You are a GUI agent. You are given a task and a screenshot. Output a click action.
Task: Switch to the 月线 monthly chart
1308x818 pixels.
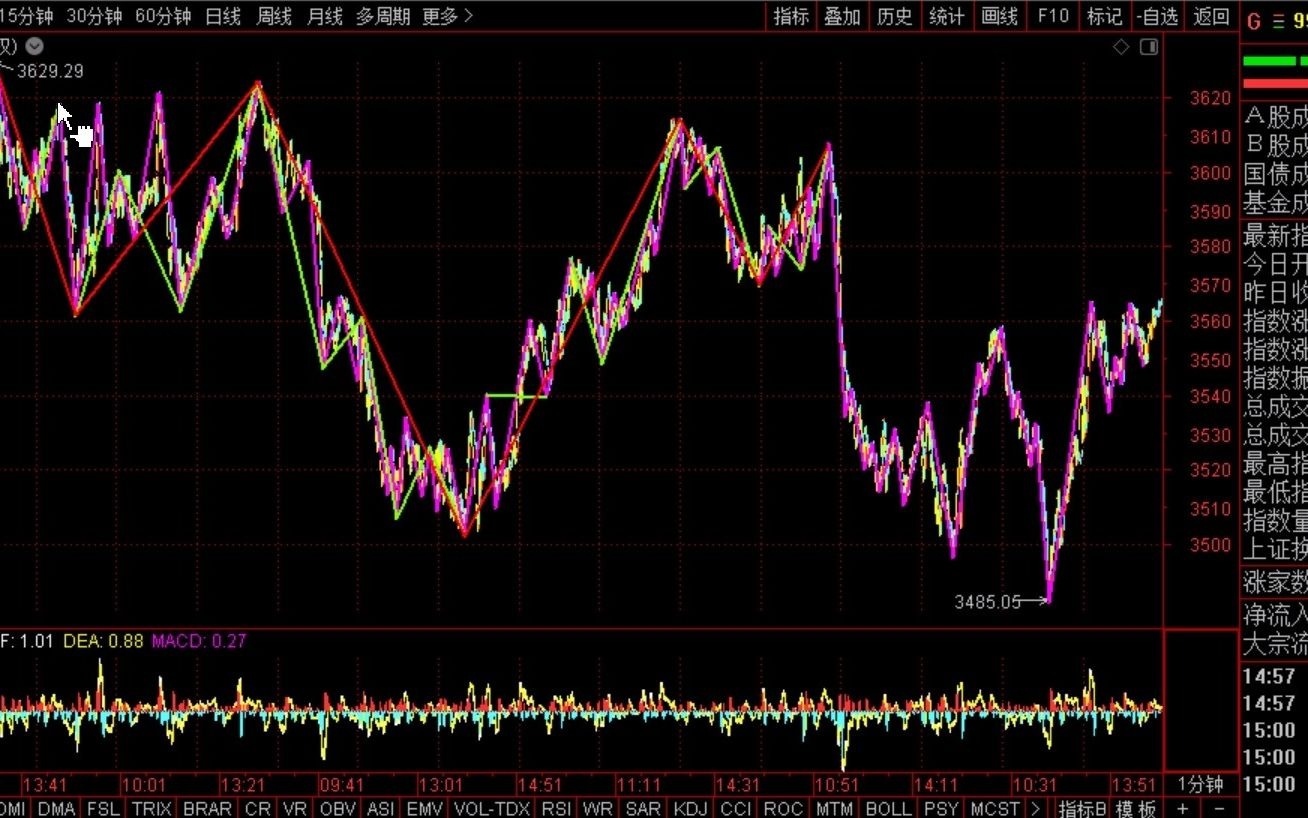point(325,16)
